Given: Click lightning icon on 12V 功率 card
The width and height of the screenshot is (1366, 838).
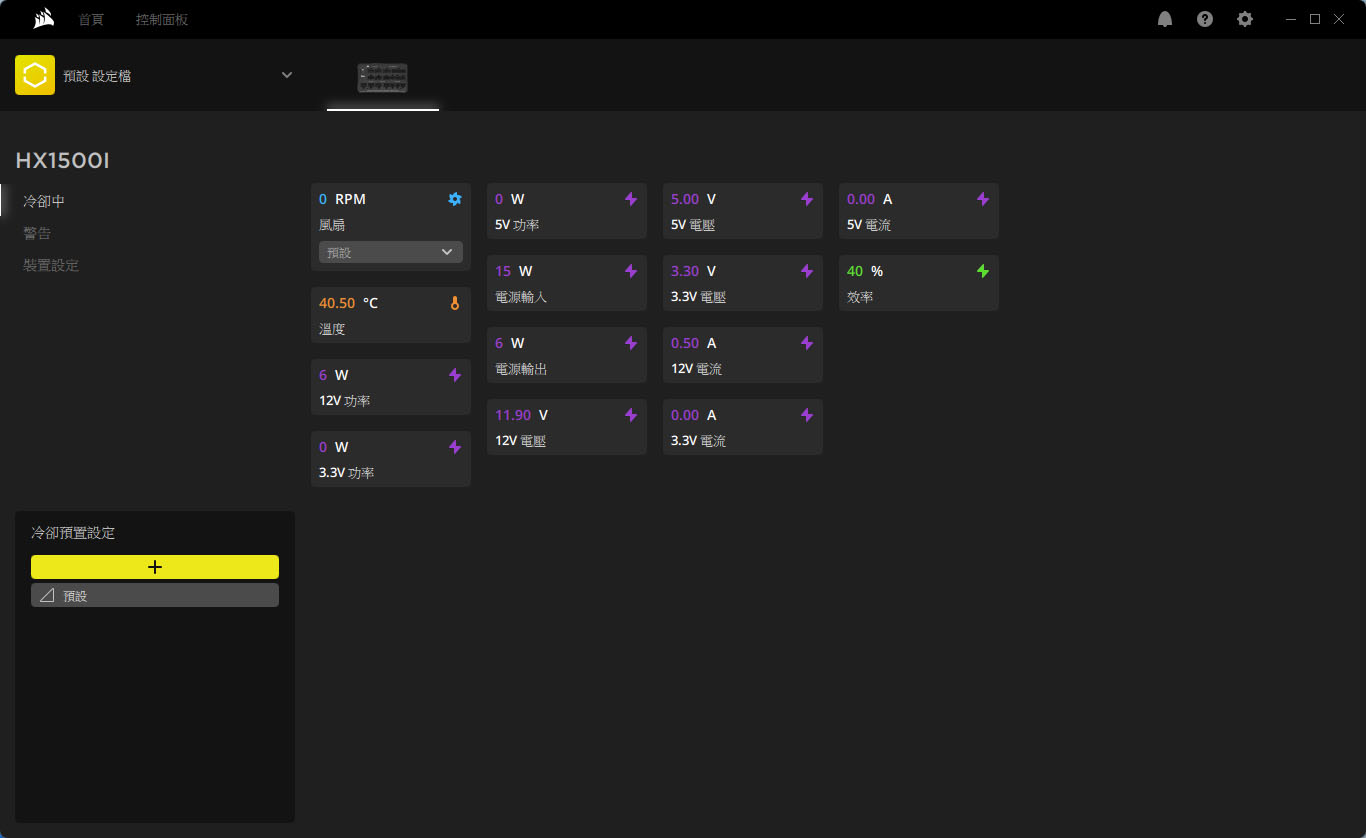Looking at the screenshot, I should 455,375.
